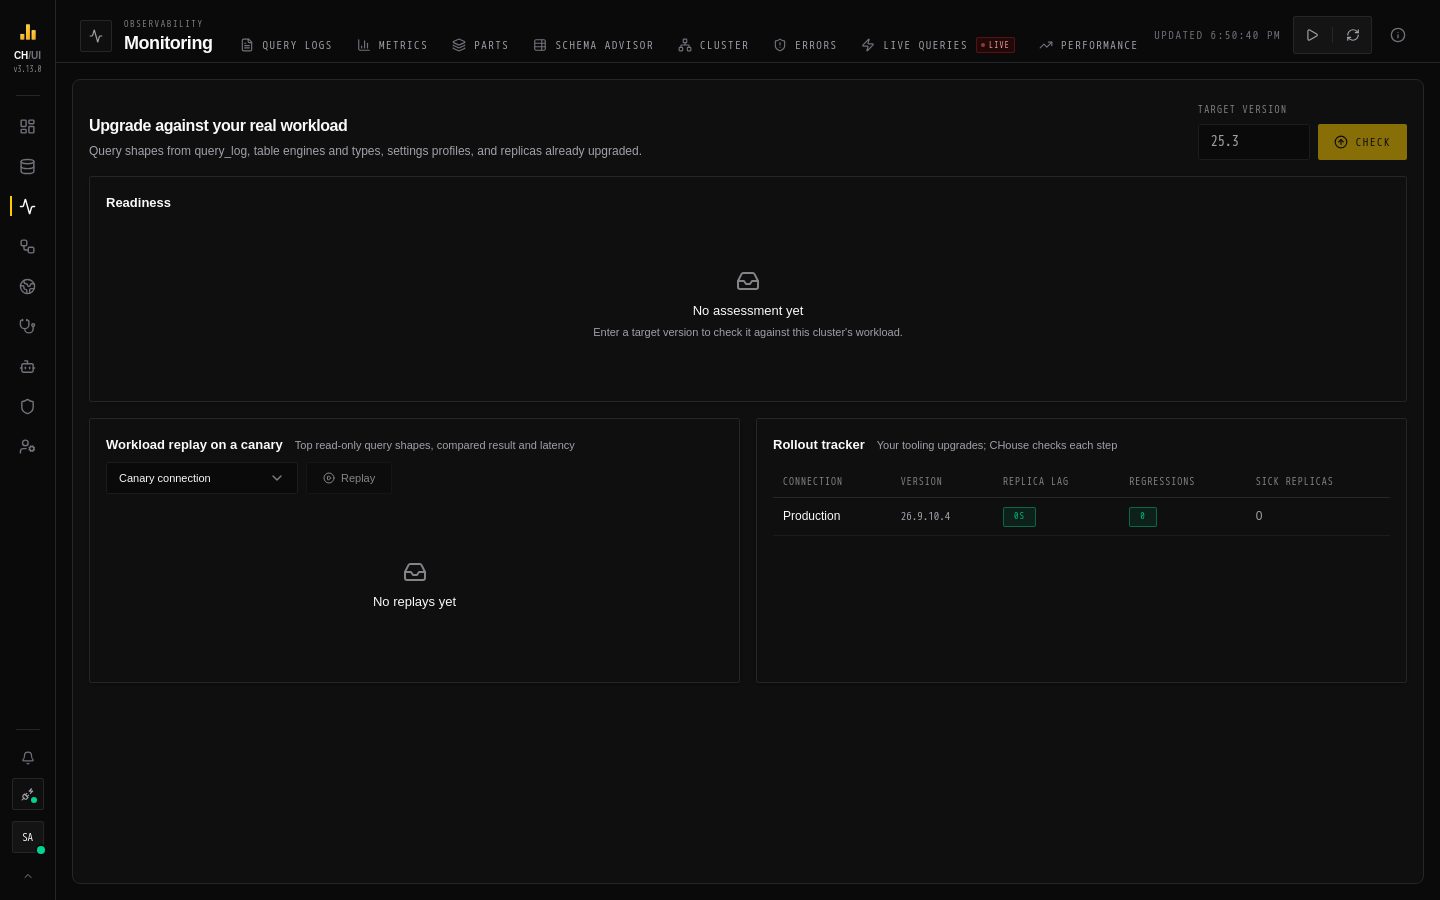Viewport: 1440px width, 900px height.
Task: Click the Replay button
Action: [348, 478]
